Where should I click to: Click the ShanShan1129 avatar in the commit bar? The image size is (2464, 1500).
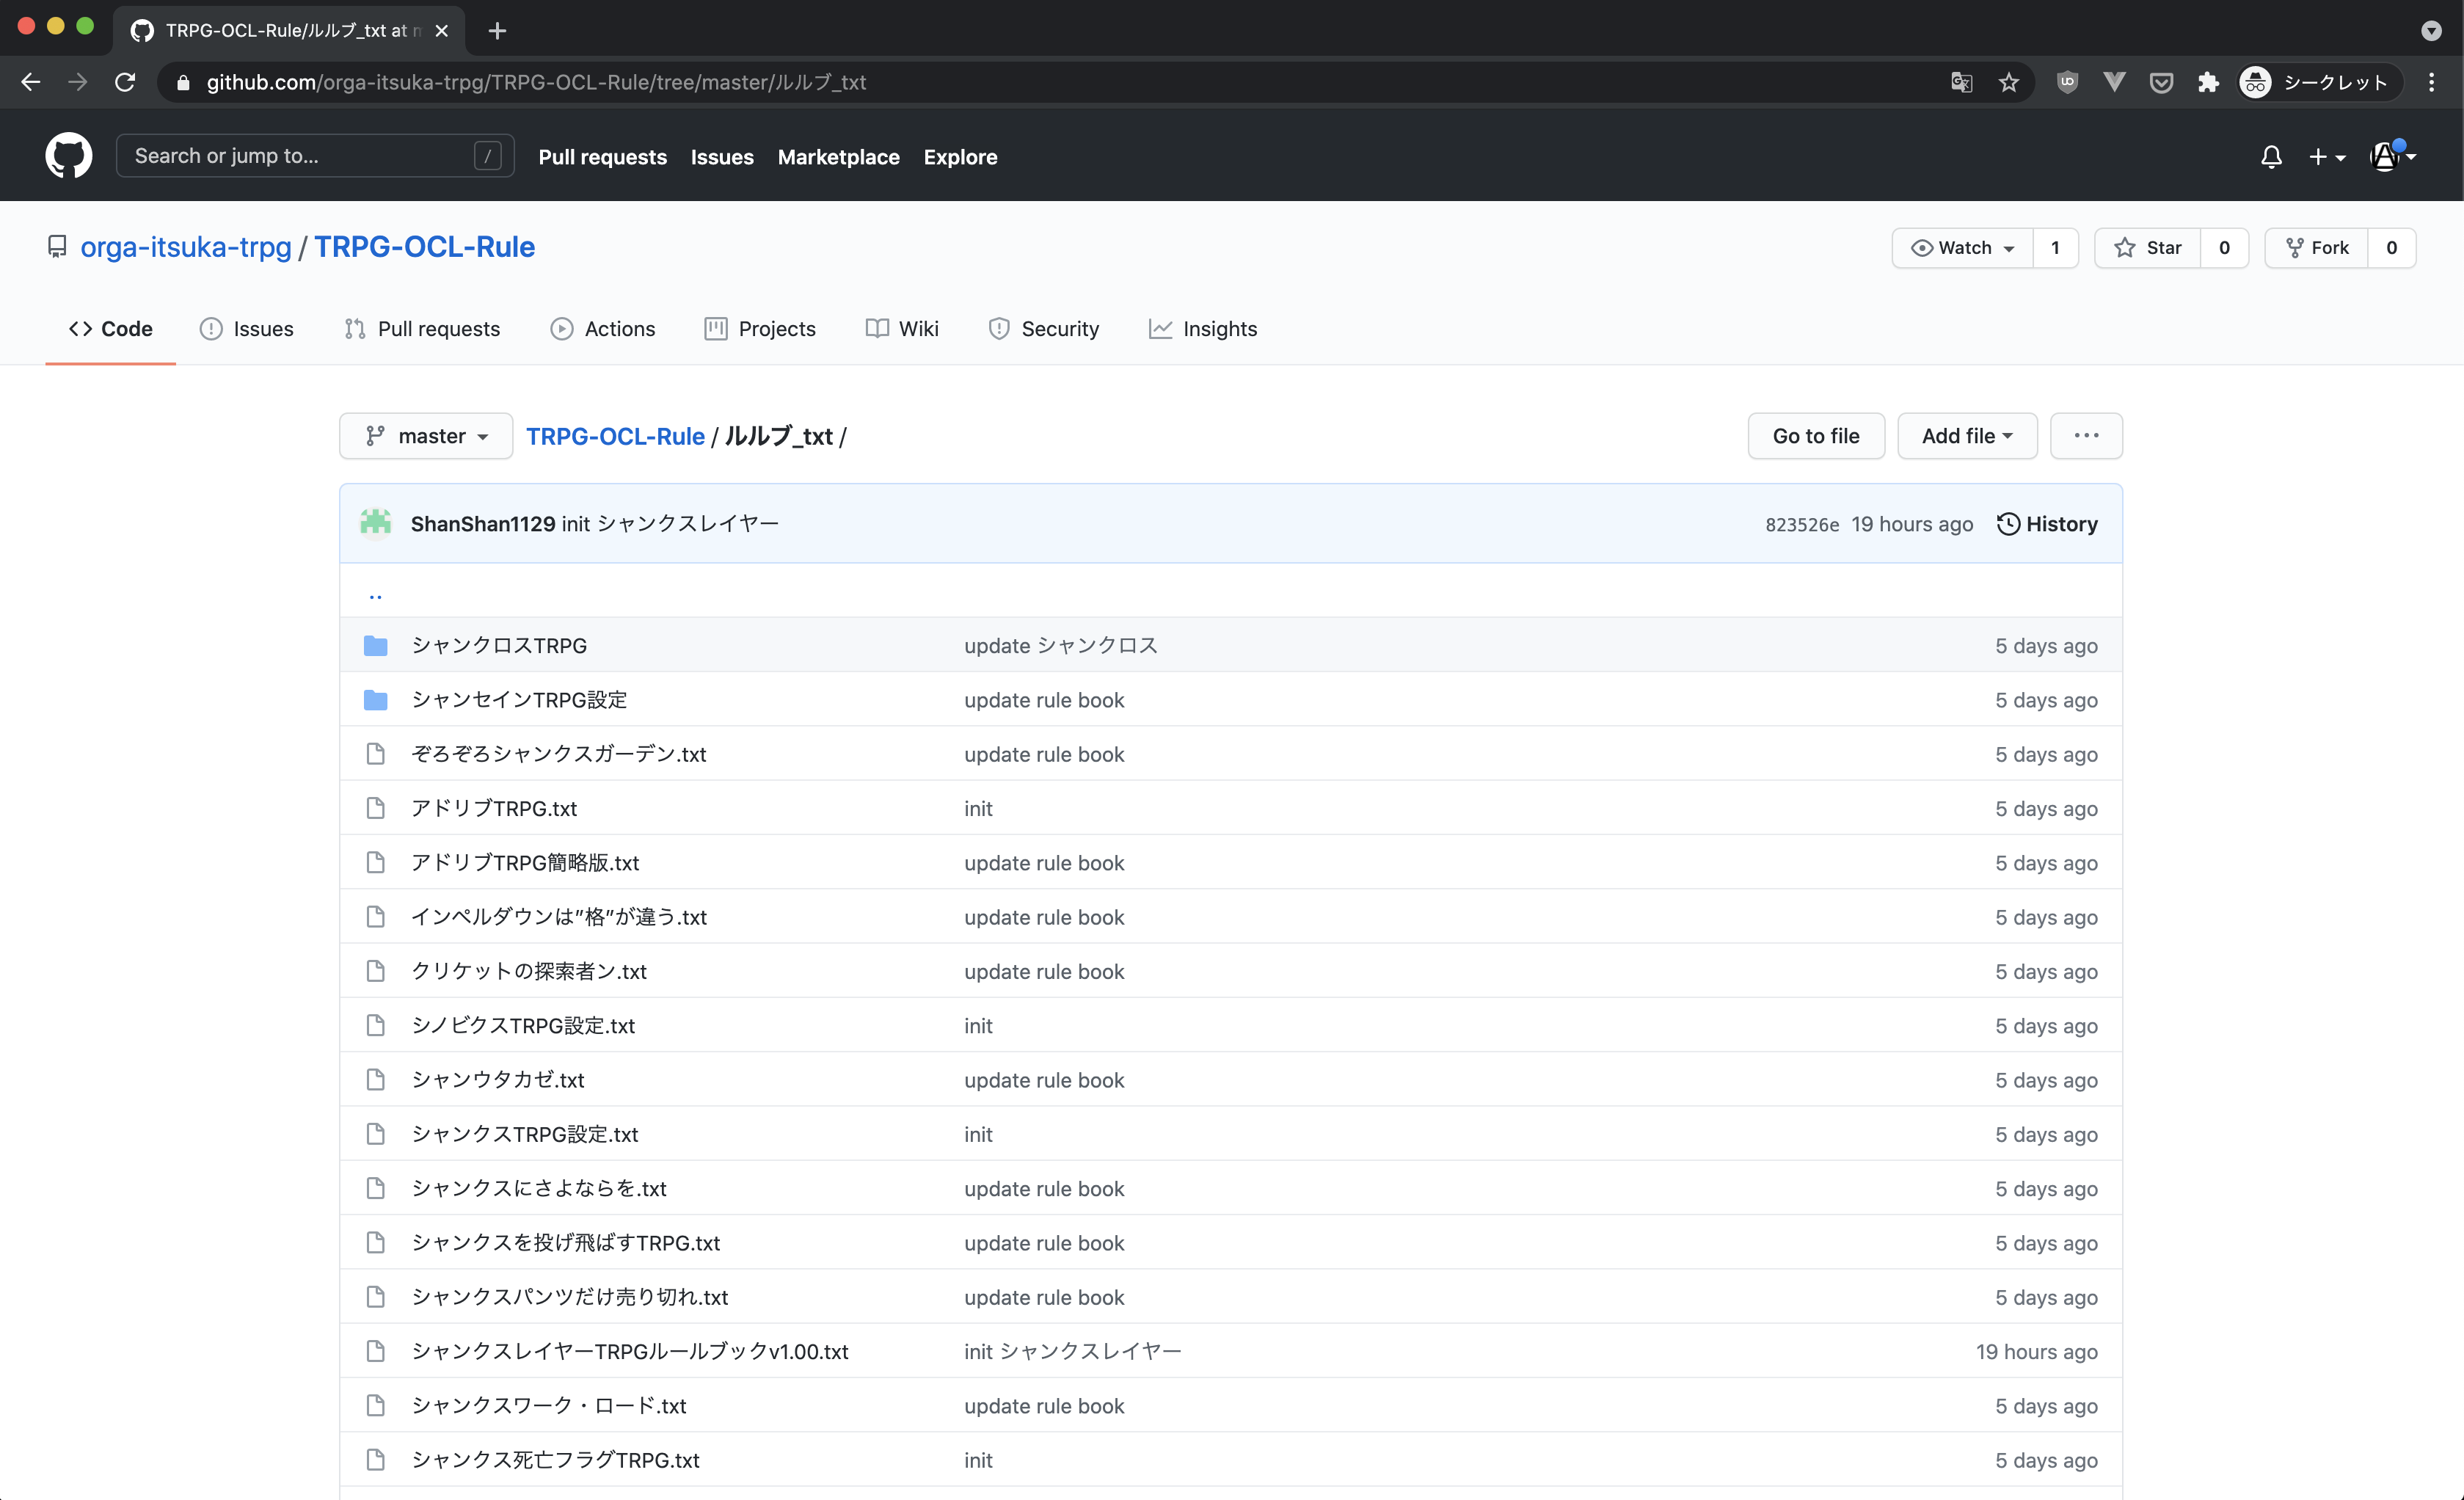pyautogui.click(x=376, y=523)
